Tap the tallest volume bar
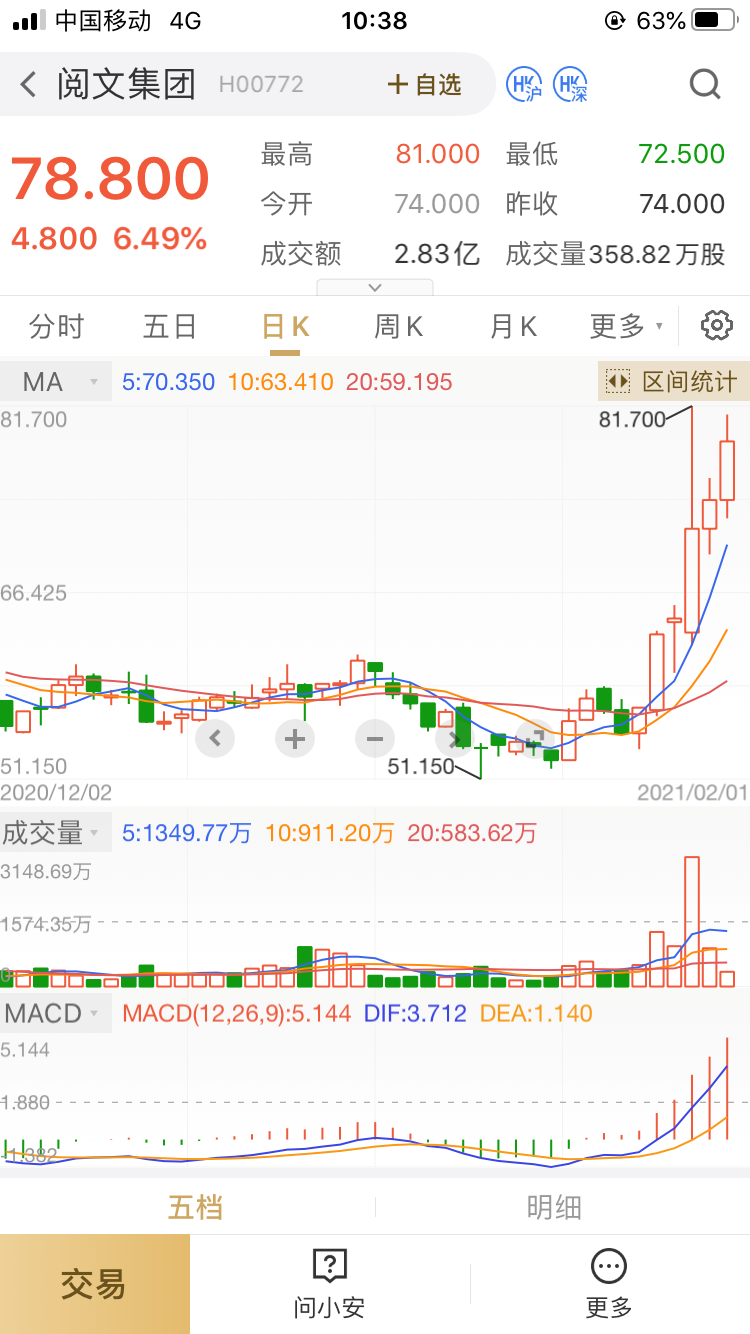The image size is (750, 1334). (x=691, y=921)
